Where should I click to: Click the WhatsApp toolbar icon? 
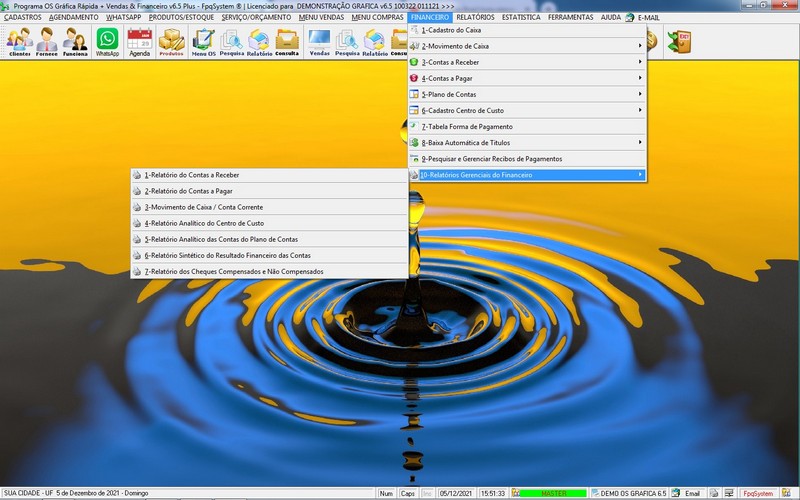pos(107,41)
